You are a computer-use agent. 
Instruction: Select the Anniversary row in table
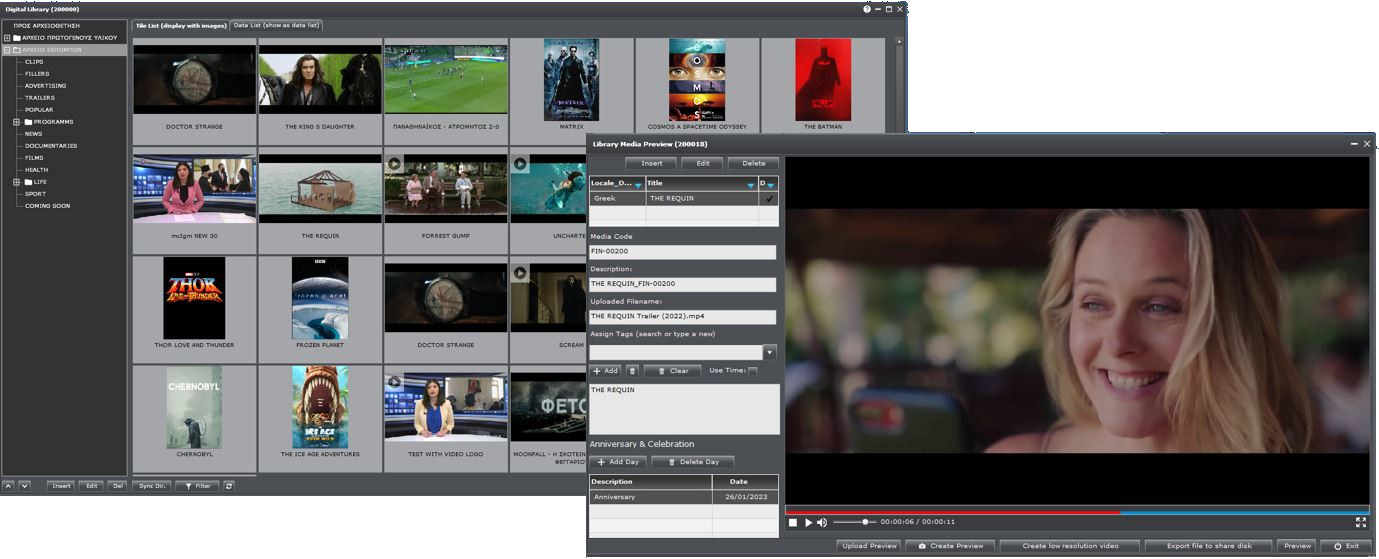[683, 497]
